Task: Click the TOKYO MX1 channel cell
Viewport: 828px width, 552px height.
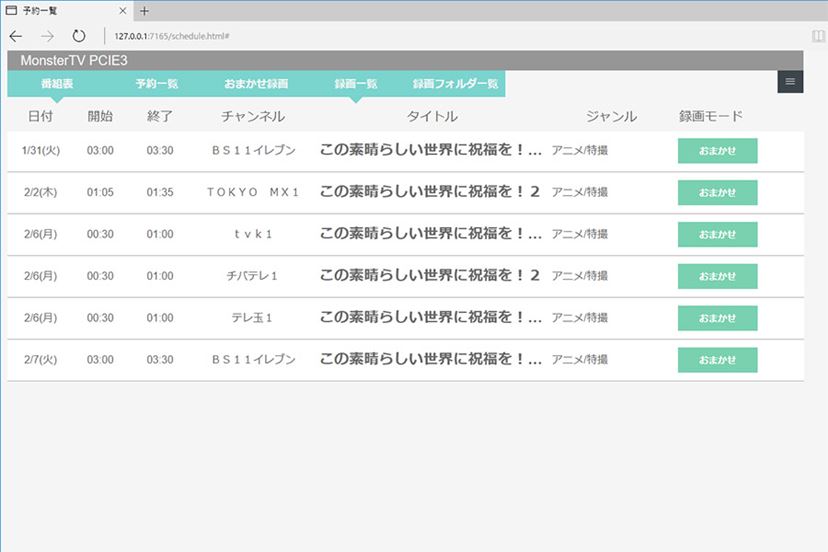Action: pyautogui.click(x=253, y=192)
